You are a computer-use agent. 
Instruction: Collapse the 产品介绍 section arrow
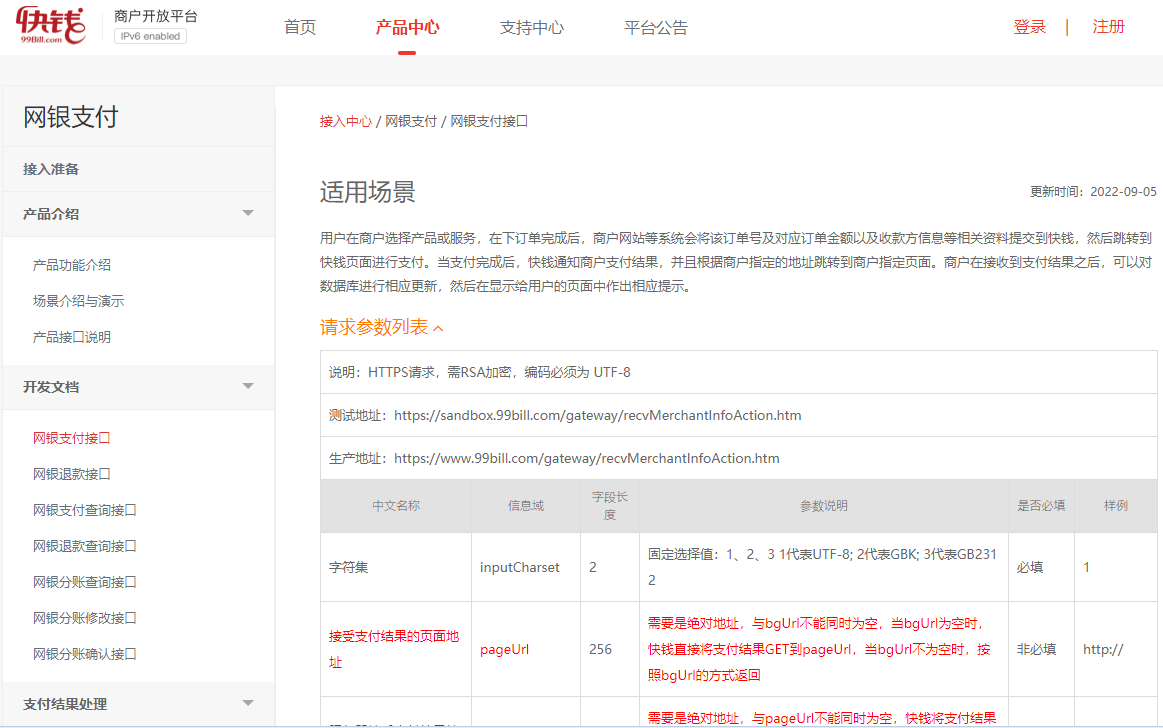pos(248,214)
